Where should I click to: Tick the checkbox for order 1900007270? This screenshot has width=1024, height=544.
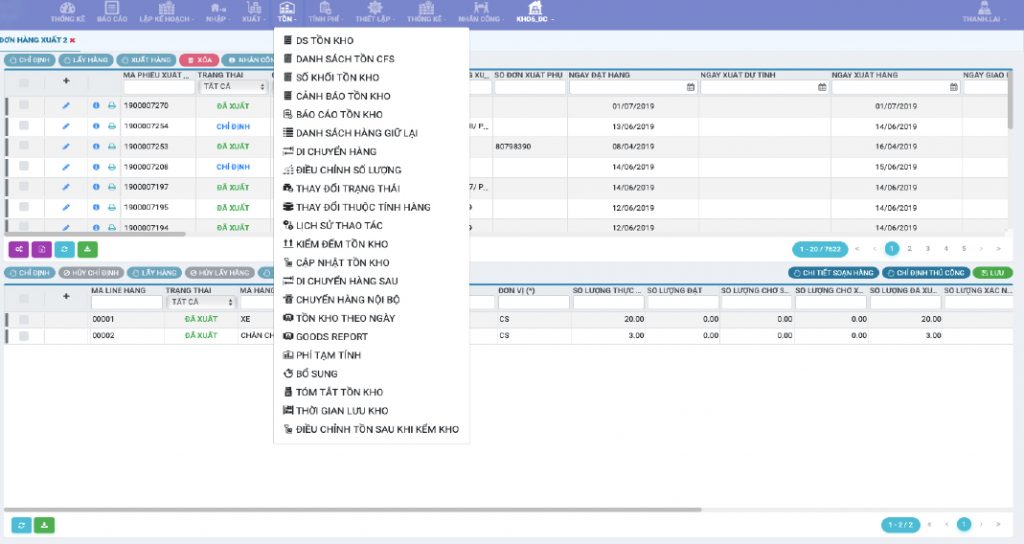(24, 105)
